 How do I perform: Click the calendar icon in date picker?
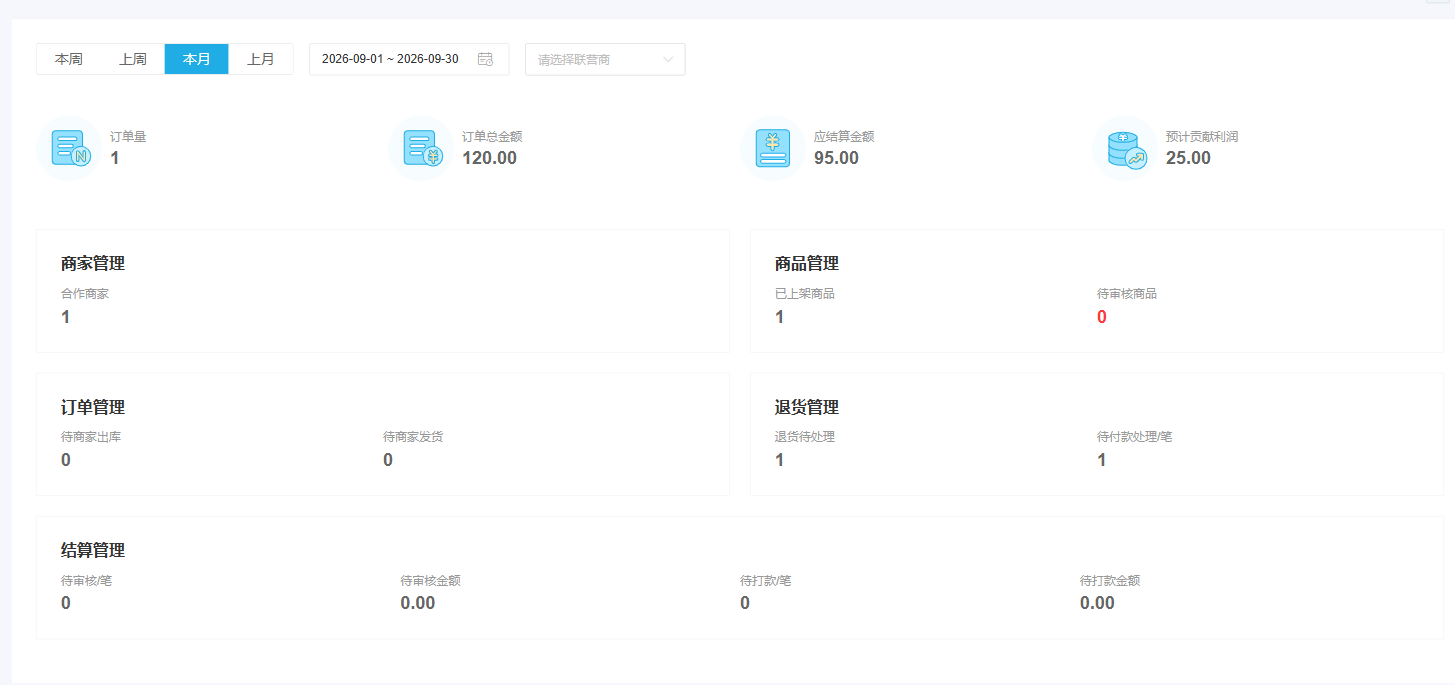coord(485,59)
